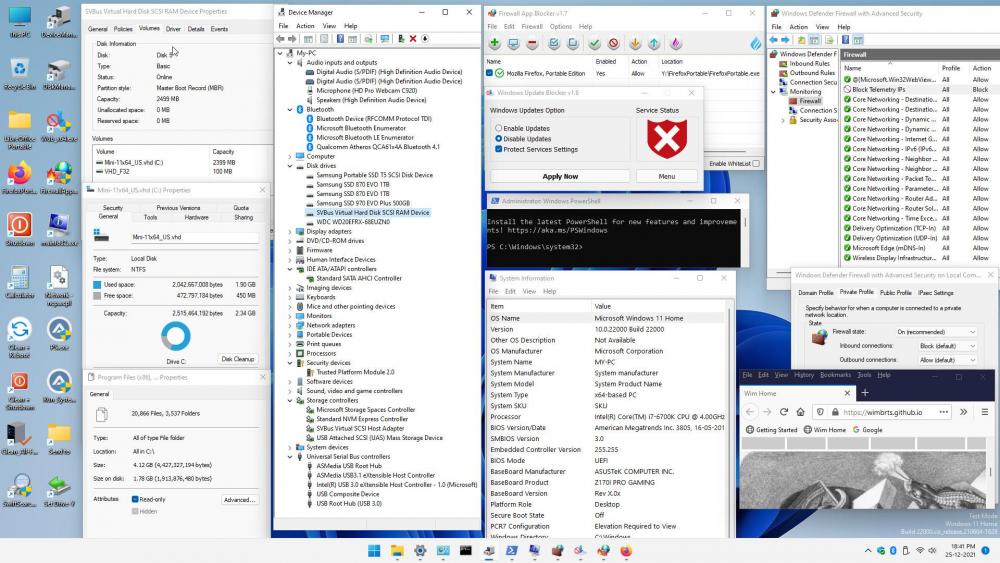Screen dimensions: 1000x563
Task: Click the green plus Add Application icon in Firewall App Blocker
Action: [494, 43]
